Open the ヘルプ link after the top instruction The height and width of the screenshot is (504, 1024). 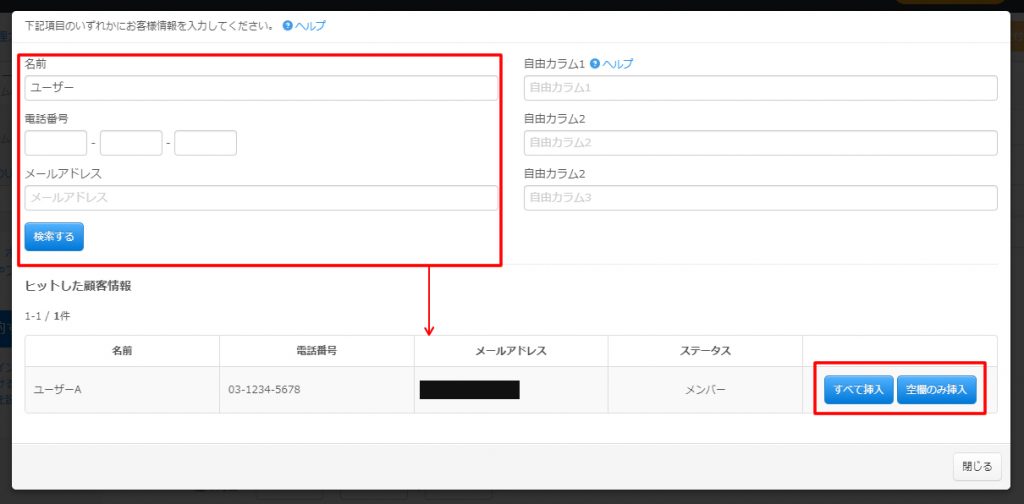[310, 25]
